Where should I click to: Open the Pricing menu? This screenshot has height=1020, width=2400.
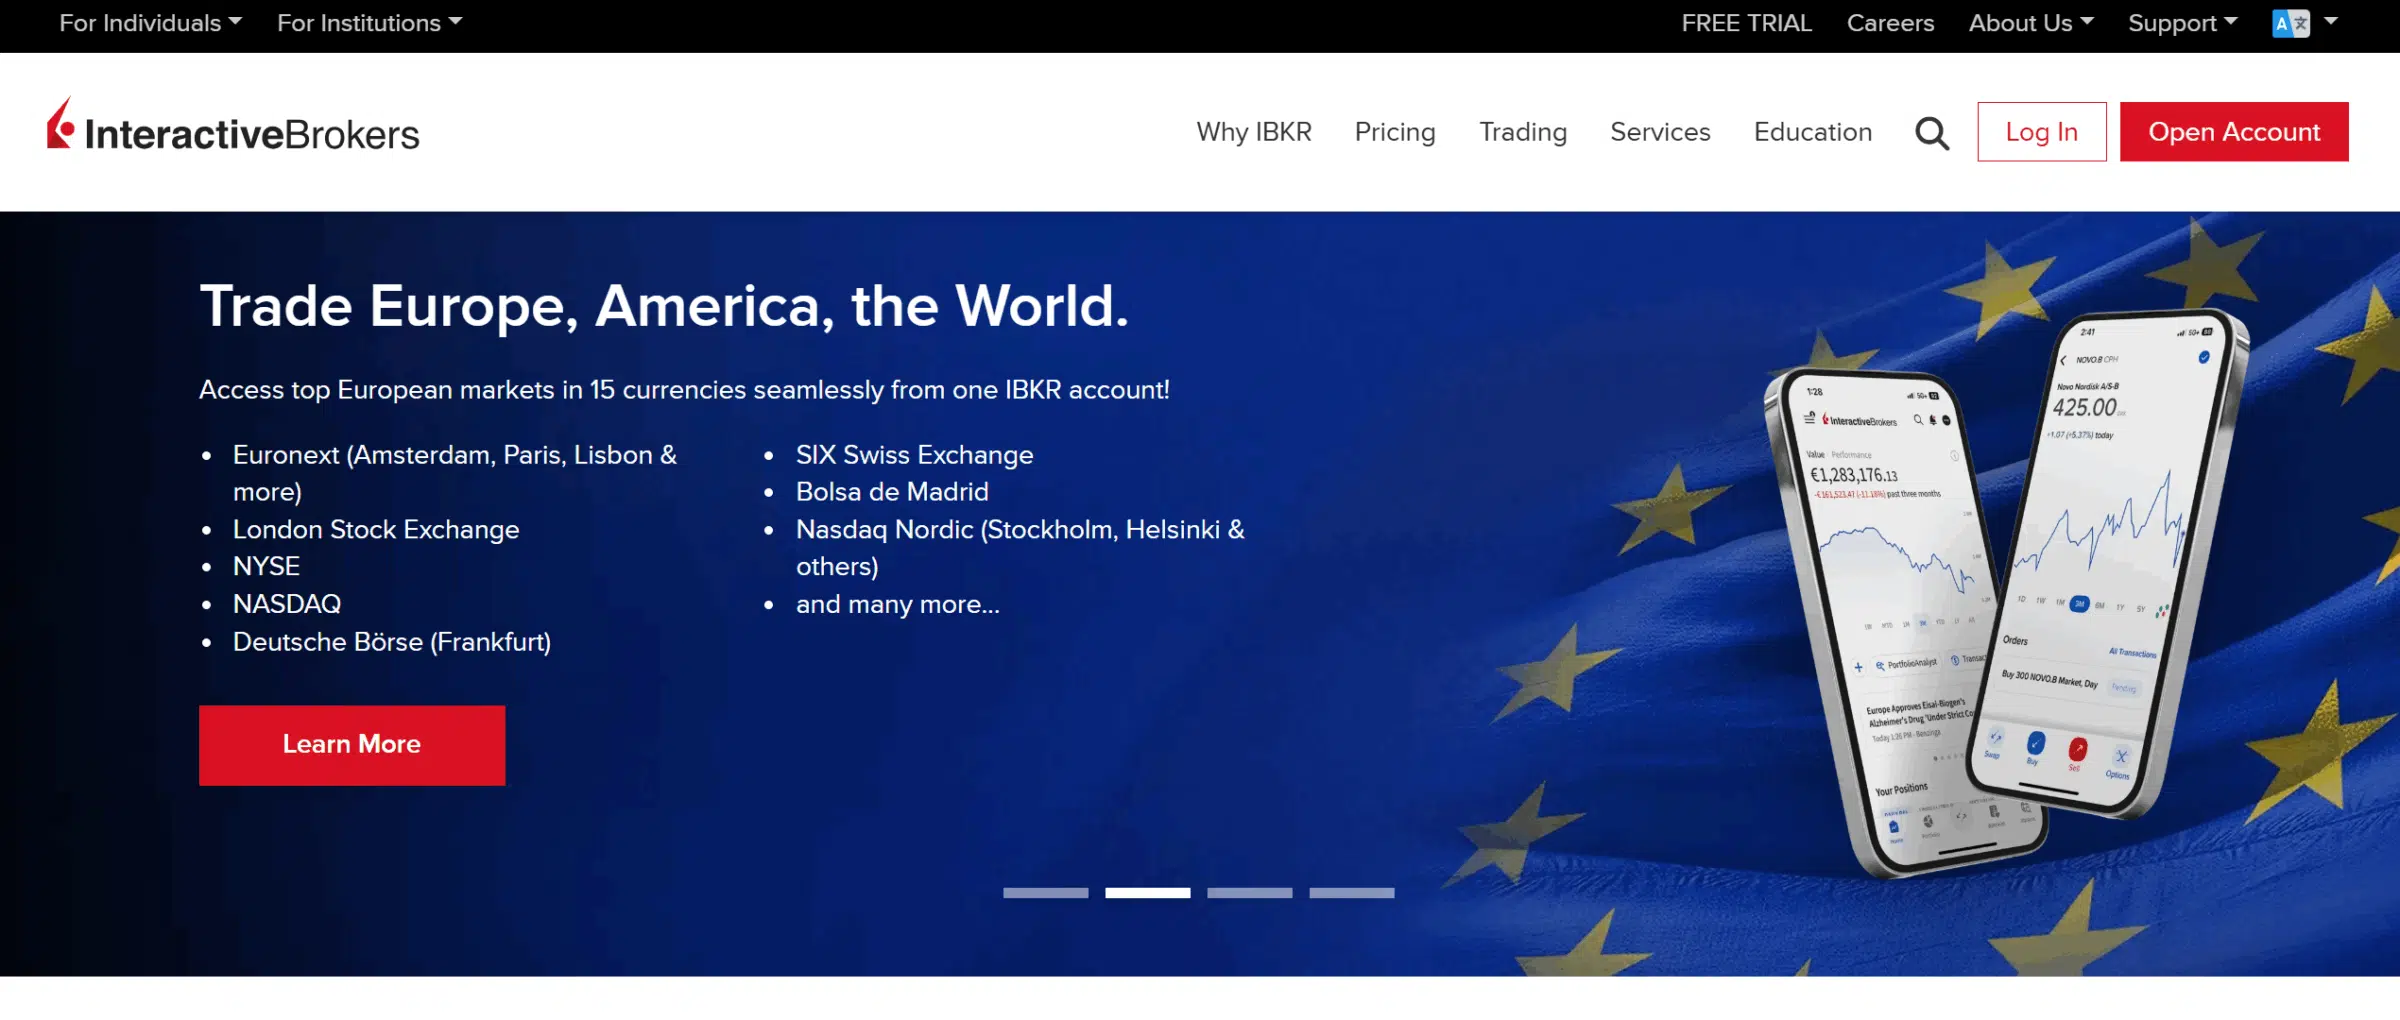pyautogui.click(x=1395, y=132)
